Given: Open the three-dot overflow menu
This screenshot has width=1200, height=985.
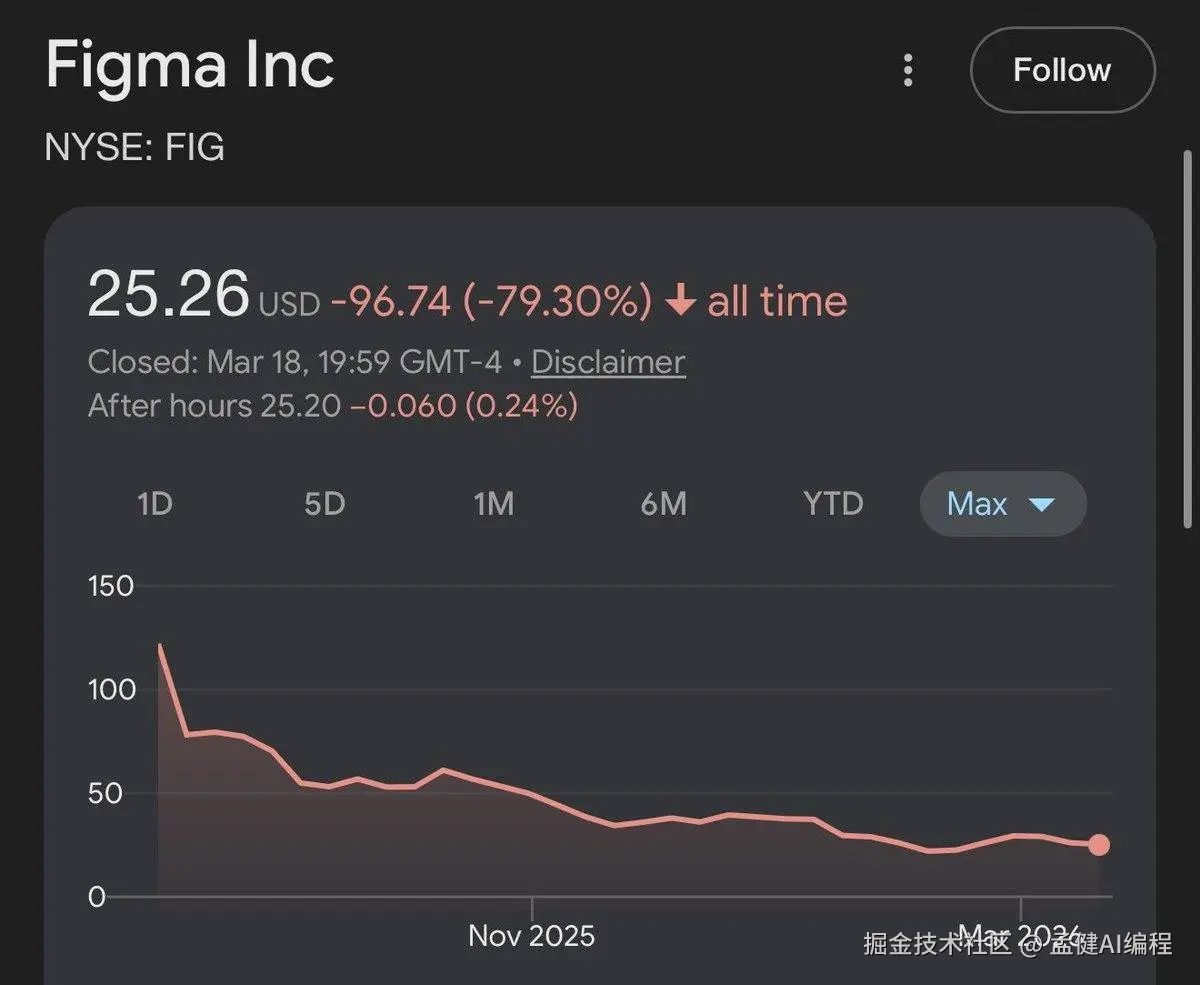Looking at the screenshot, I should click(908, 70).
